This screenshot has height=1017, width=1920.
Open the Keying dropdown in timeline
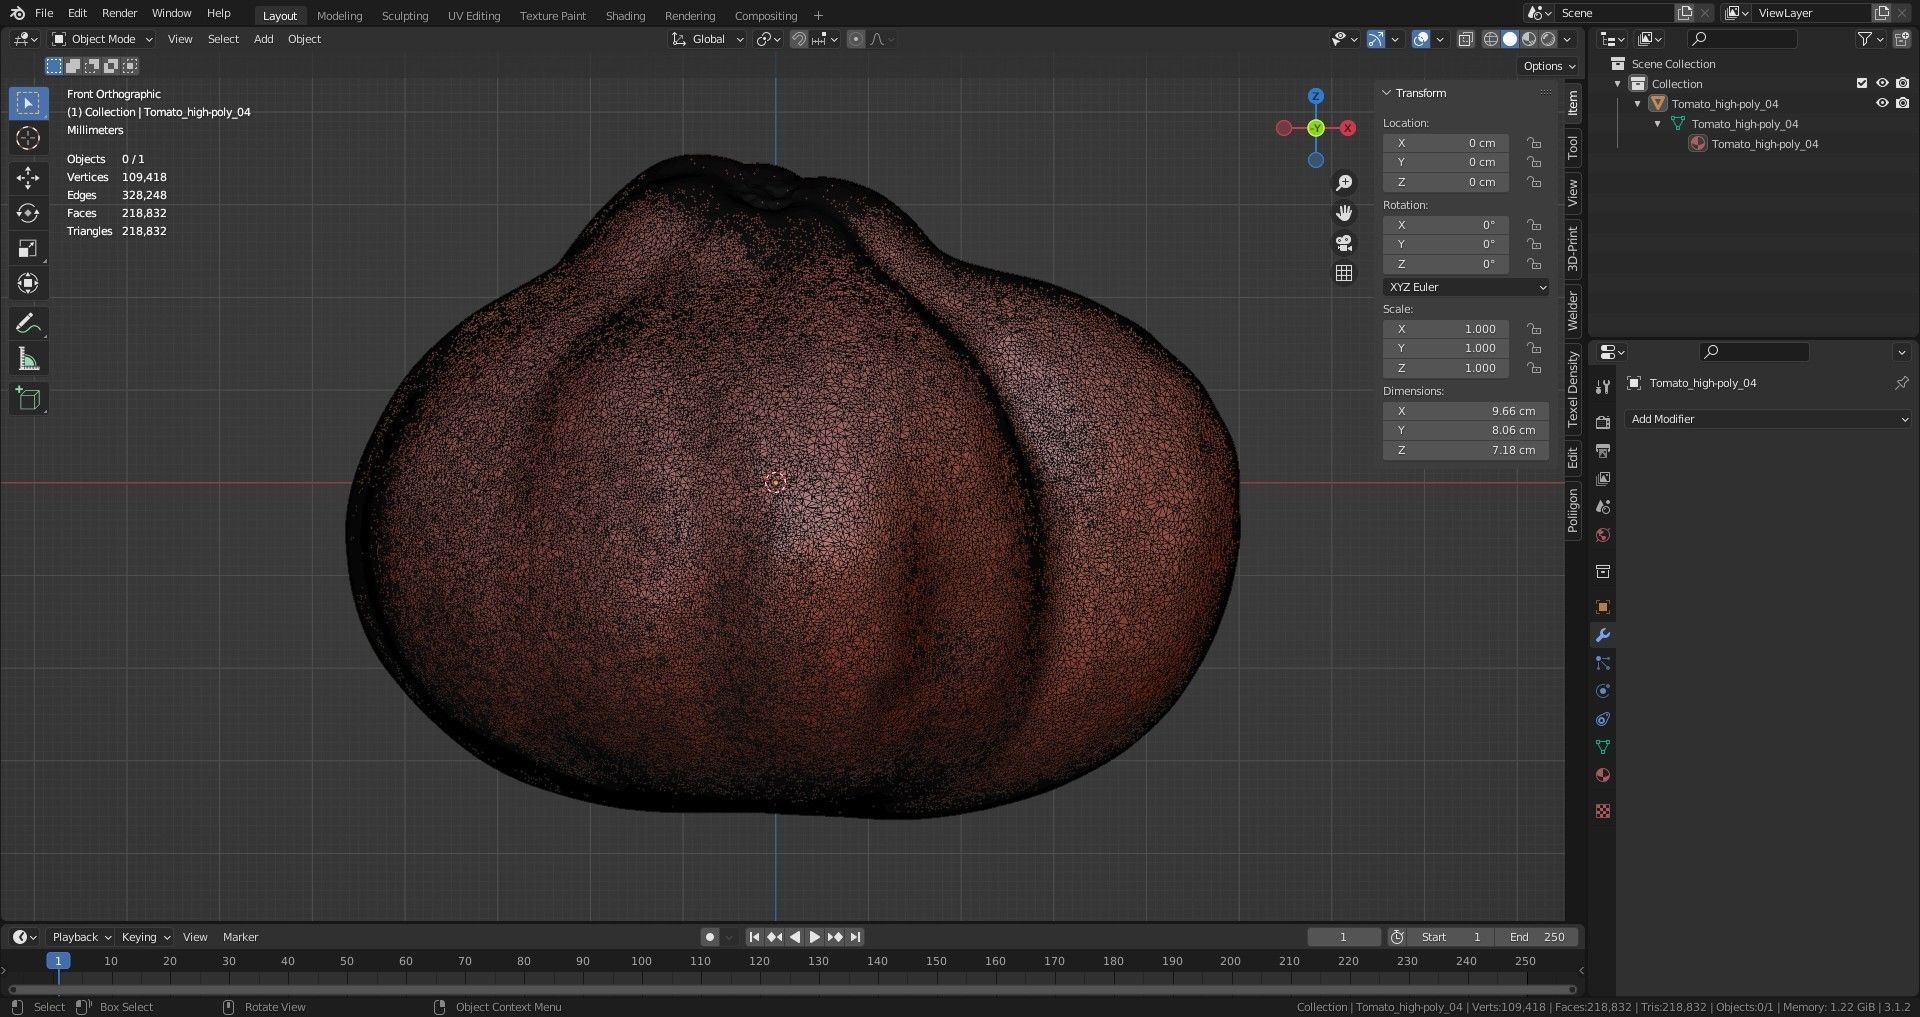pyautogui.click(x=145, y=937)
